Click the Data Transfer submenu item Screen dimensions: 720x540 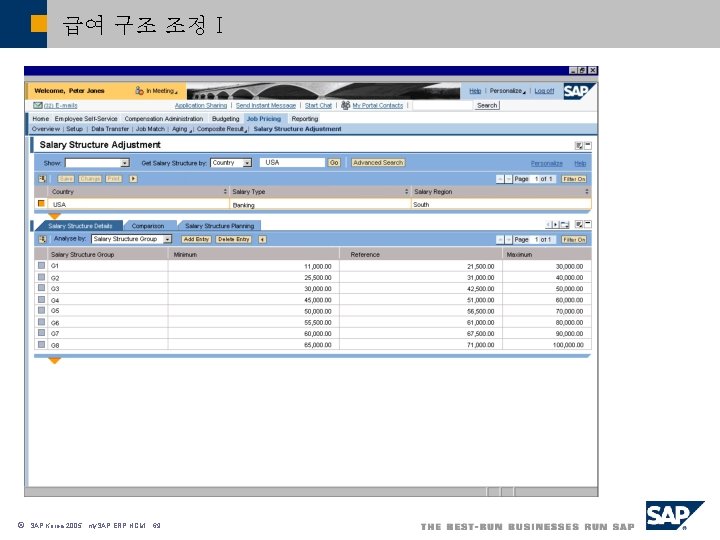110,129
